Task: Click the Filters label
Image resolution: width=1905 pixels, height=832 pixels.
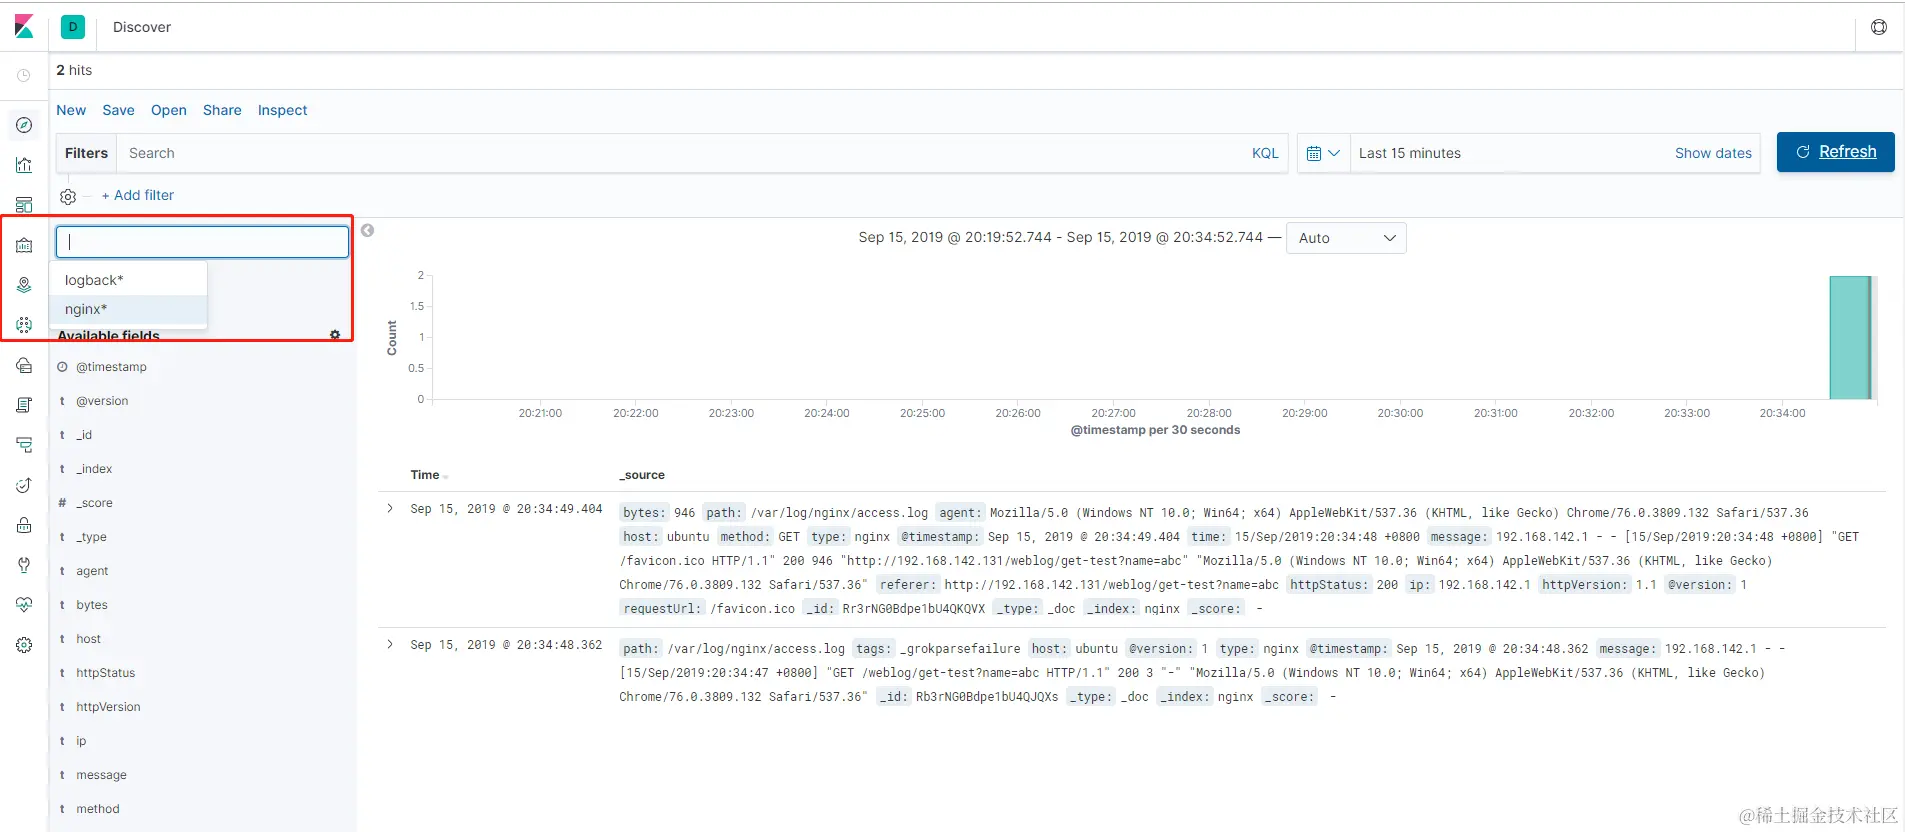Action: click(86, 153)
